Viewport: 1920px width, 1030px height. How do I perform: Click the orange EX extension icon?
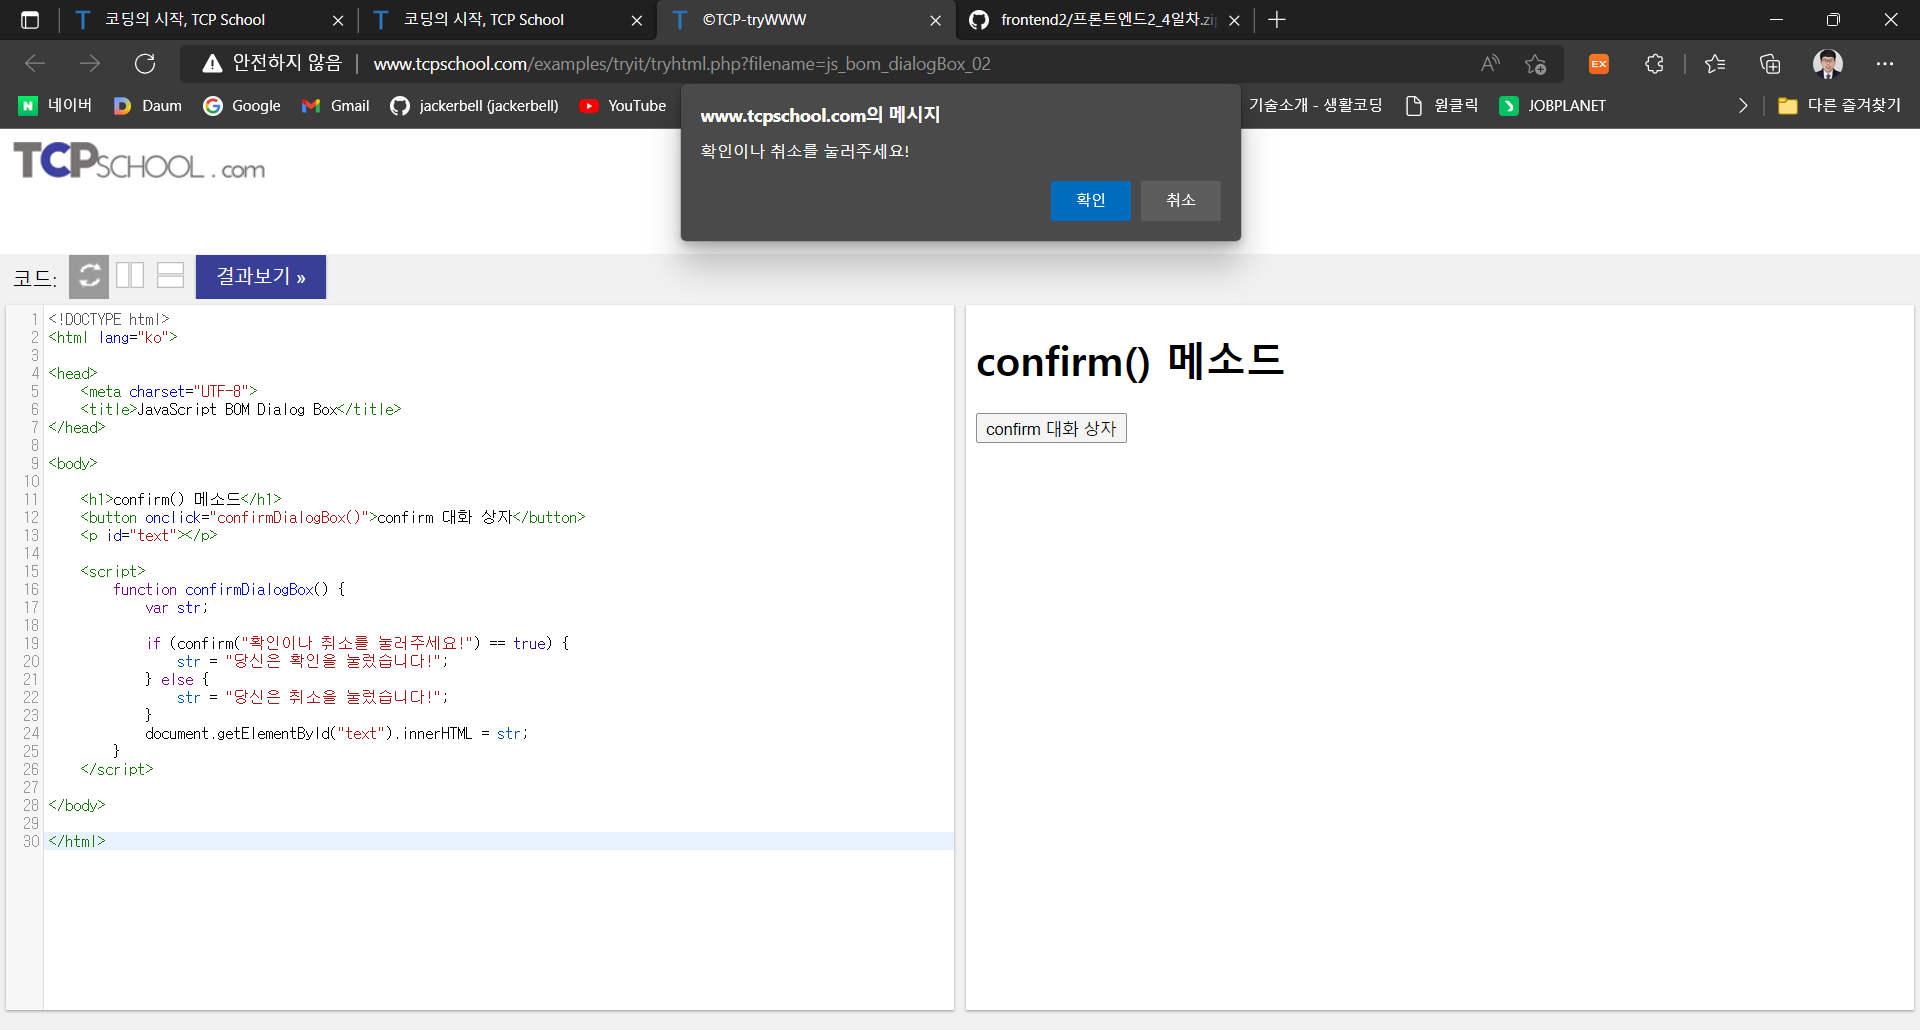click(1599, 64)
